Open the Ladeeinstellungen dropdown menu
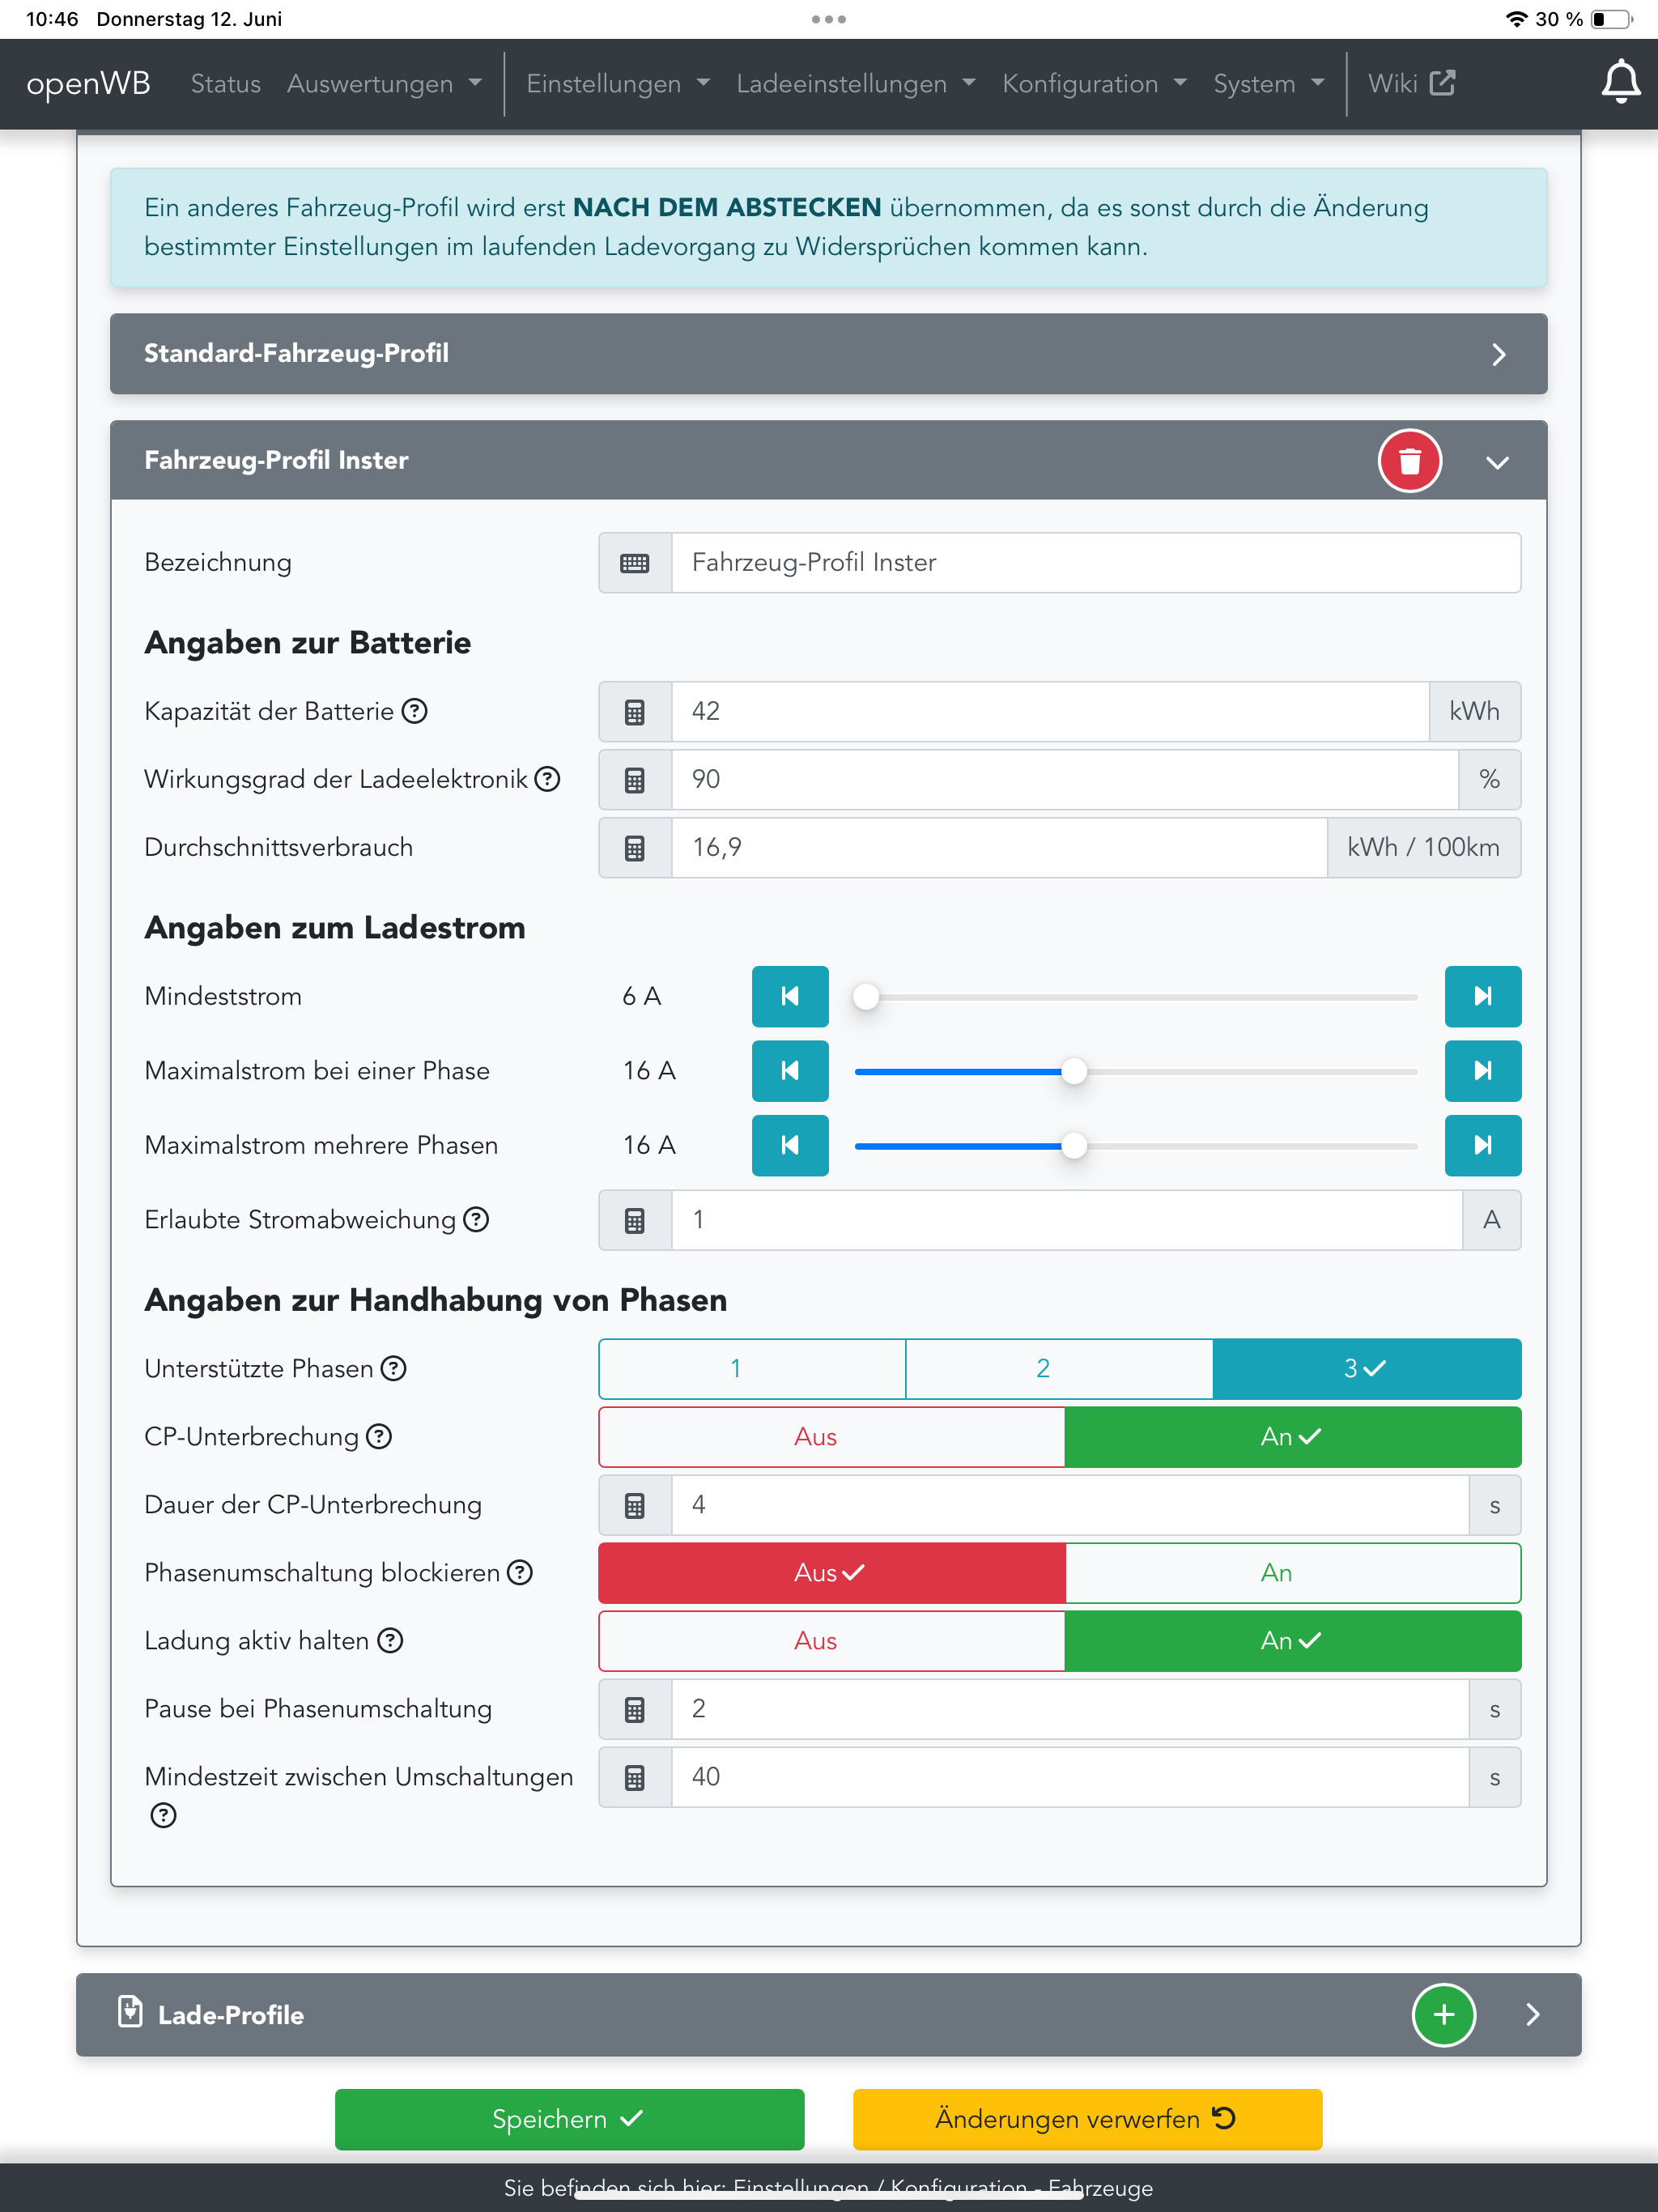Screen dimensions: 1658x2212 tap(855, 84)
